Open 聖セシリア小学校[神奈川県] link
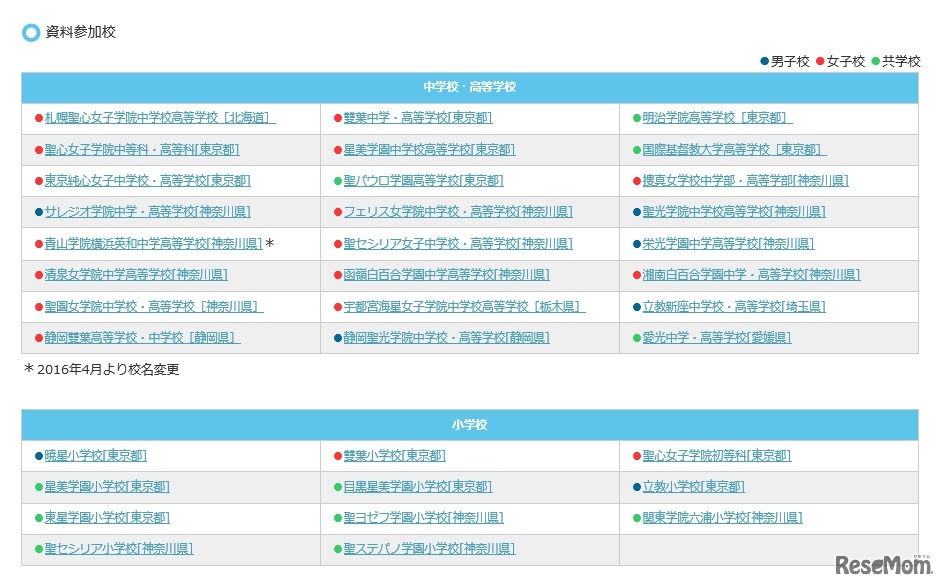The image size is (946, 588). (x=119, y=549)
